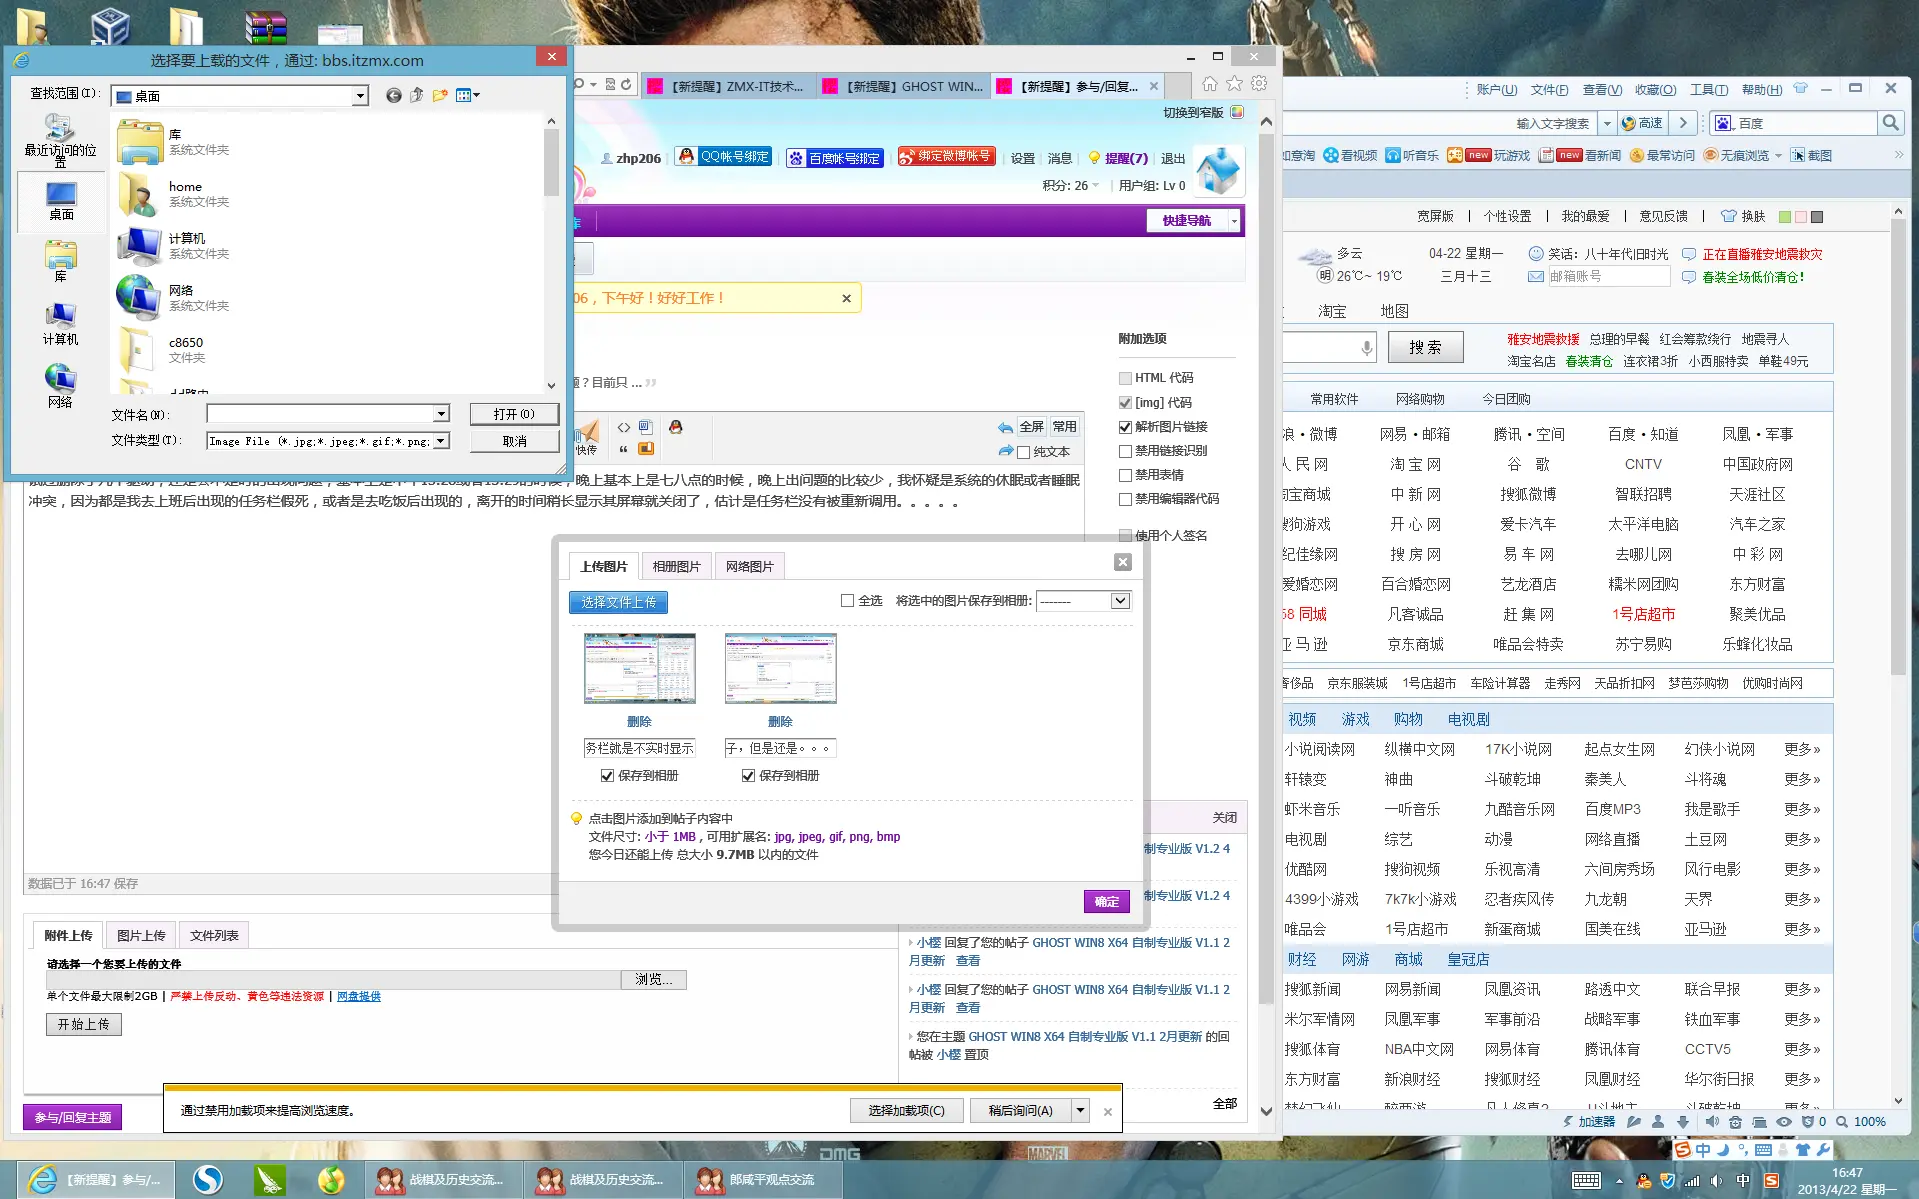Open 截图 screenshot tool in Sogou toolbar
1919x1199 pixels.
[x=1811, y=156]
